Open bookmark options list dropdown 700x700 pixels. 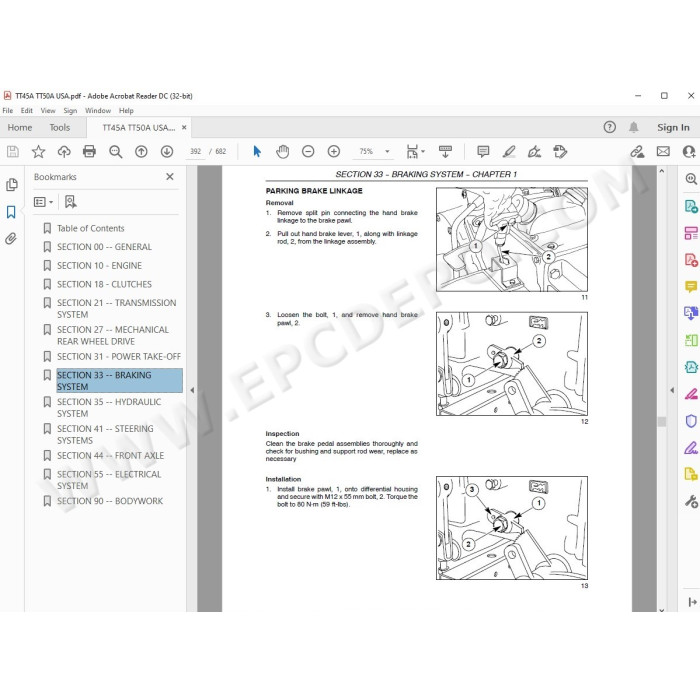tap(43, 202)
